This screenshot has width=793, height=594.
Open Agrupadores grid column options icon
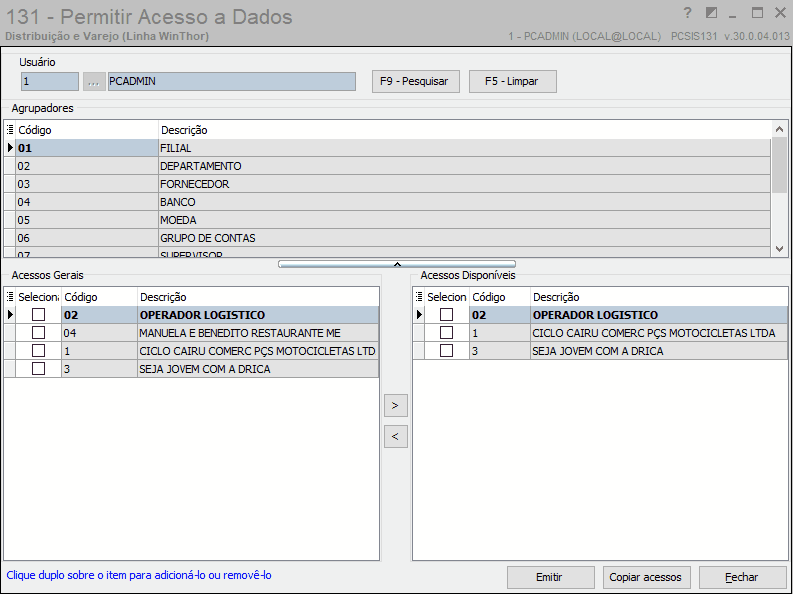pos(10,130)
